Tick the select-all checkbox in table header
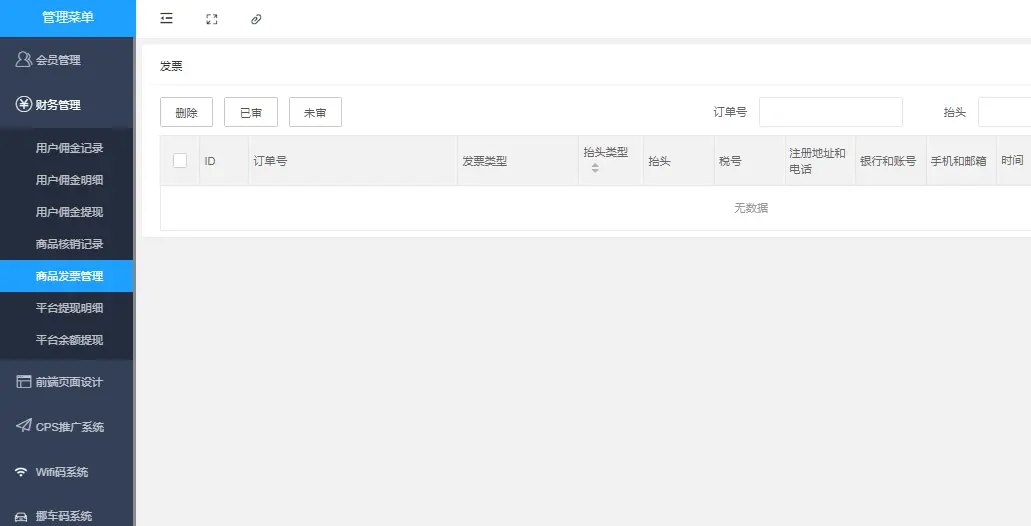Viewport: 1031px width, 526px height. (180, 160)
